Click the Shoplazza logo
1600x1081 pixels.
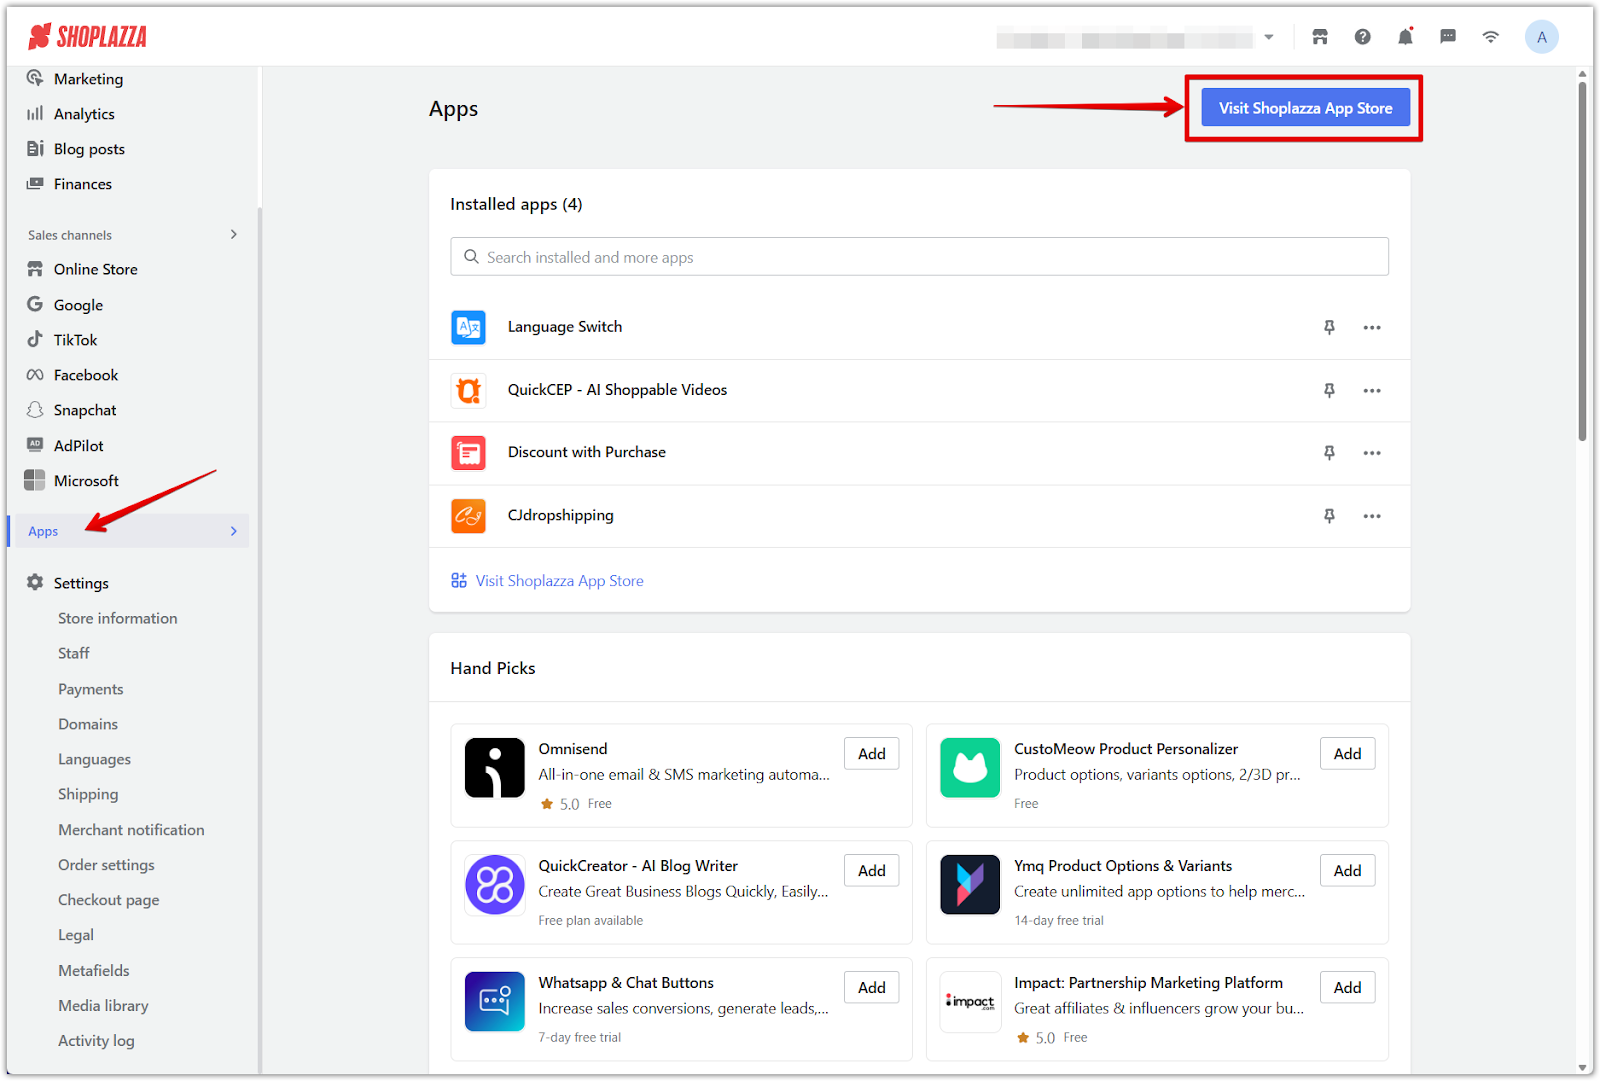click(x=87, y=37)
